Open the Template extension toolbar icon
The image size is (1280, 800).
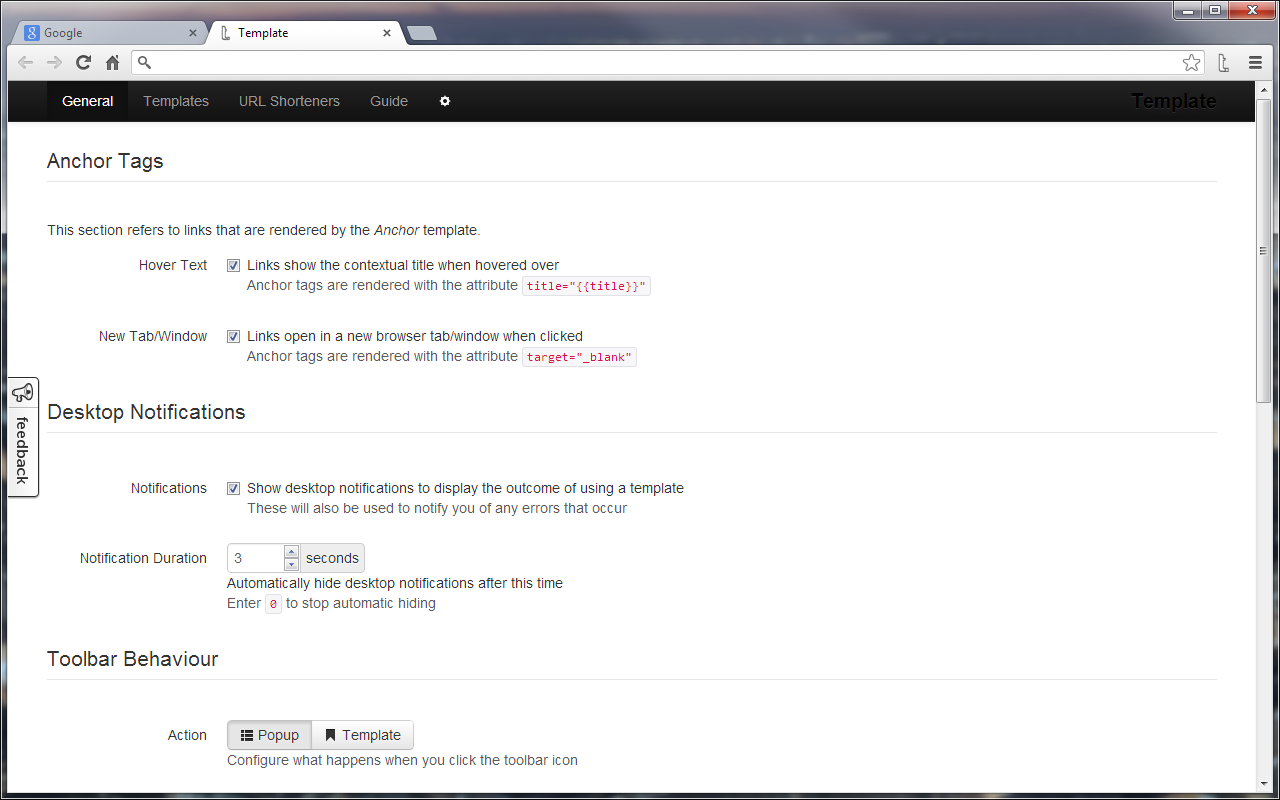tap(1224, 62)
